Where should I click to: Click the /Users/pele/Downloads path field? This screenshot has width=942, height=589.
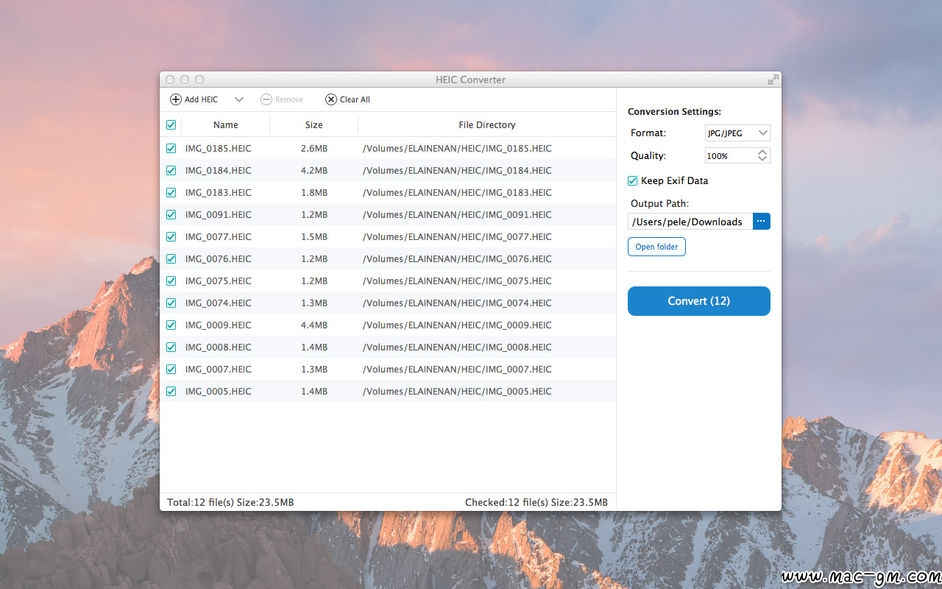pos(690,222)
